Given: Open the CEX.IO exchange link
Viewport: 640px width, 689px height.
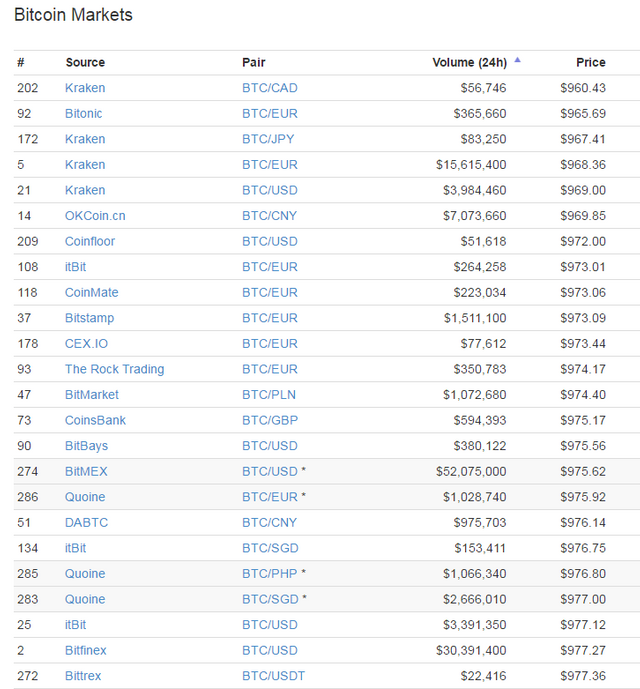Looking at the screenshot, I should click(86, 343).
